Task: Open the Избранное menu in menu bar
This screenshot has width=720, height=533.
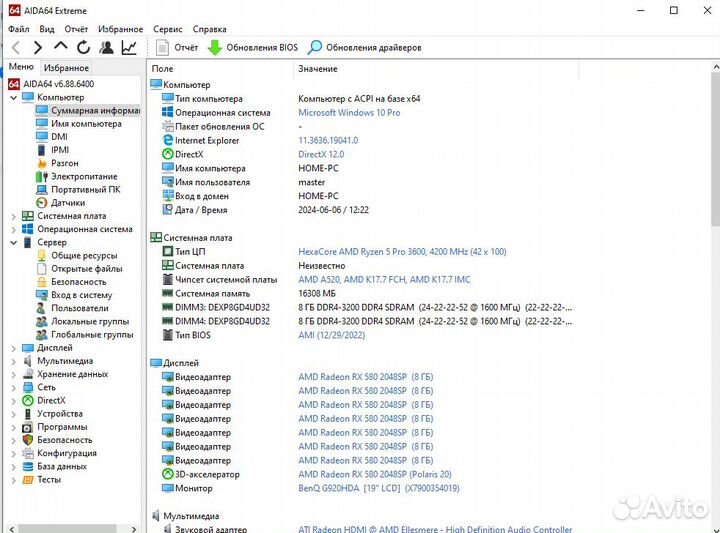Action: click(120, 29)
